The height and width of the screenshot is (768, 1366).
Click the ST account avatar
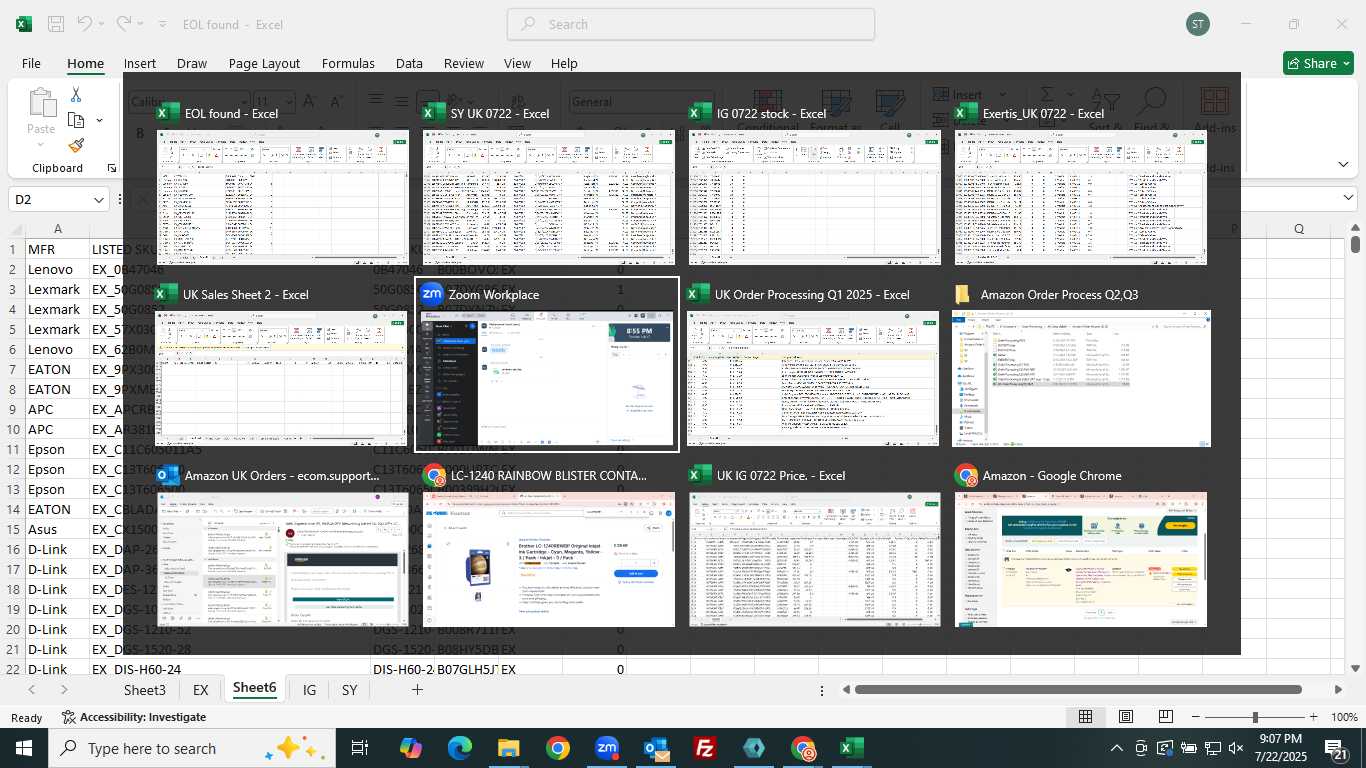[x=1198, y=24]
